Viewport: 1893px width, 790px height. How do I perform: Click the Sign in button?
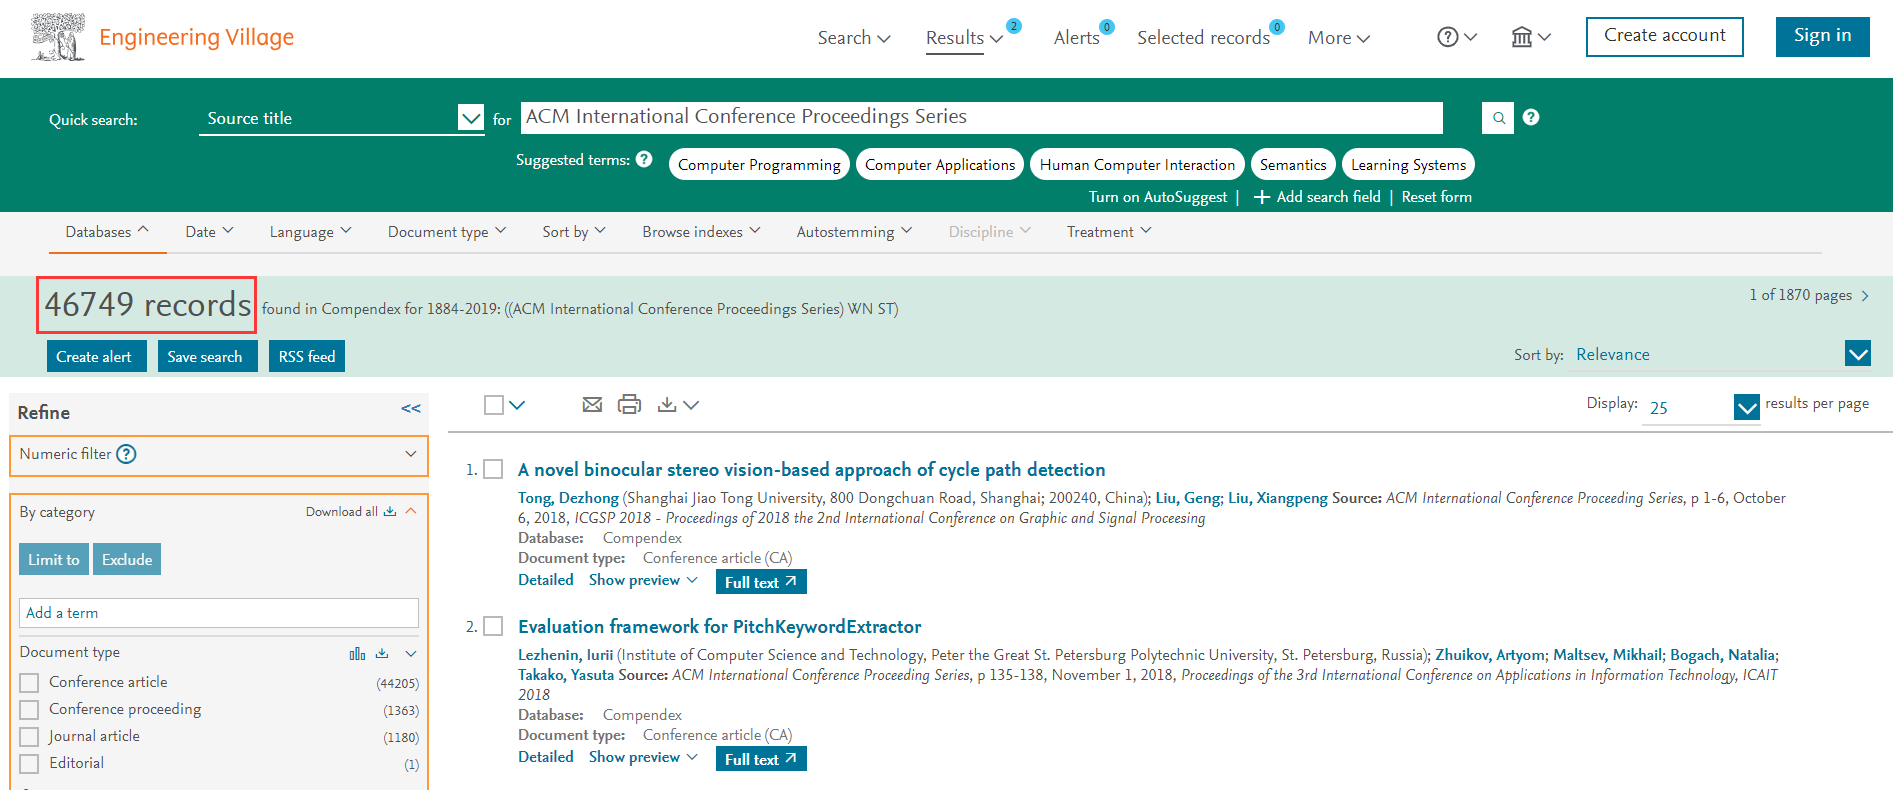[x=1822, y=36]
